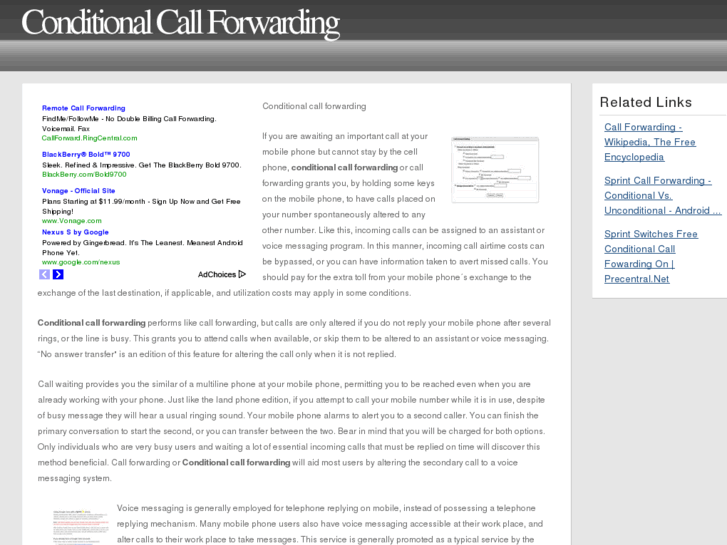The width and height of the screenshot is (727, 545).
Task: Visit www.Vonage.com ad URL
Action: [x=71, y=221]
